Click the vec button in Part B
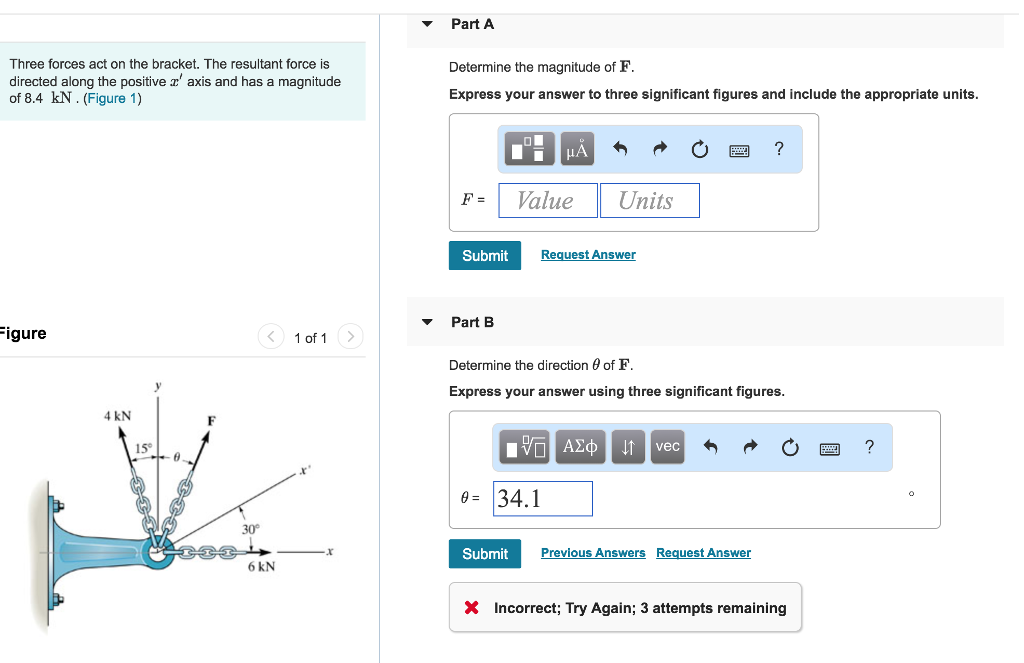Viewport: 1024px width, 663px height. coord(668,447)
